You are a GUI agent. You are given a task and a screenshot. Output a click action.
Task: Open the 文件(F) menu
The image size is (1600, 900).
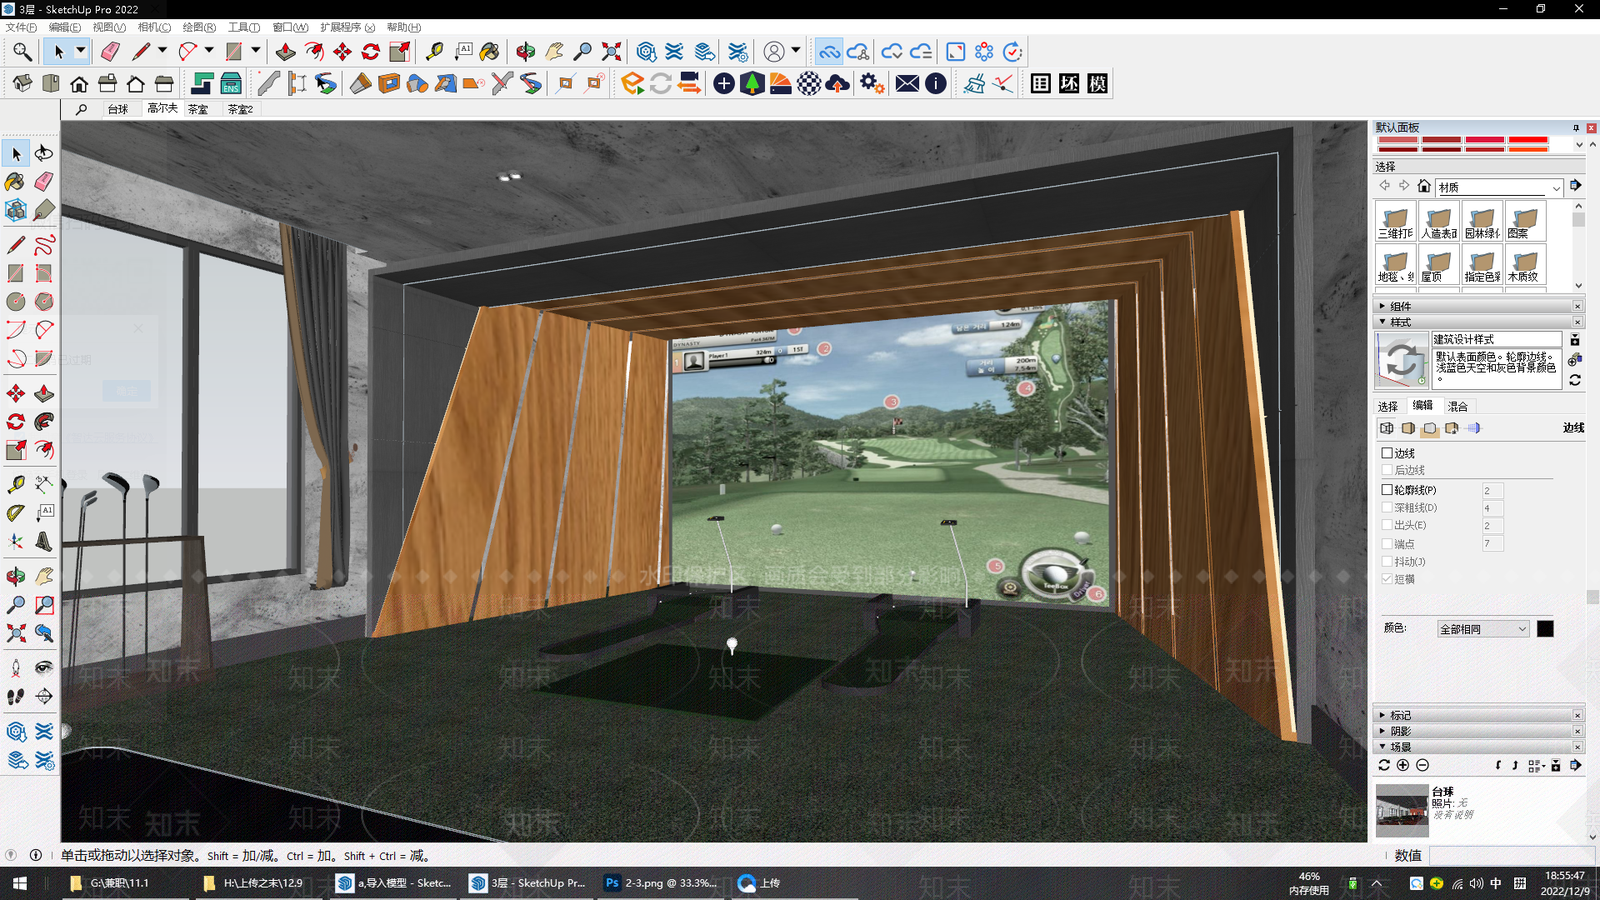(21, 27)
